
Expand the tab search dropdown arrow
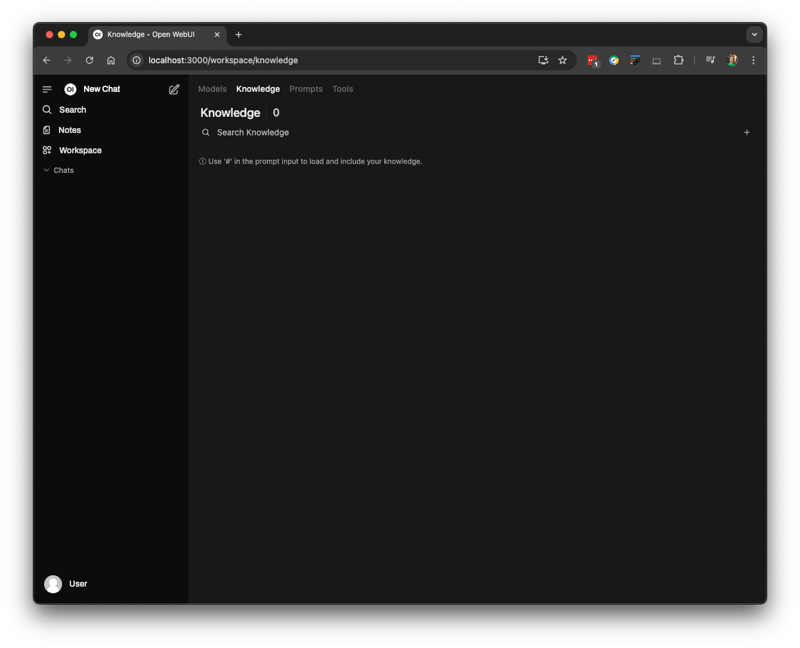click(x=754, y=34)
